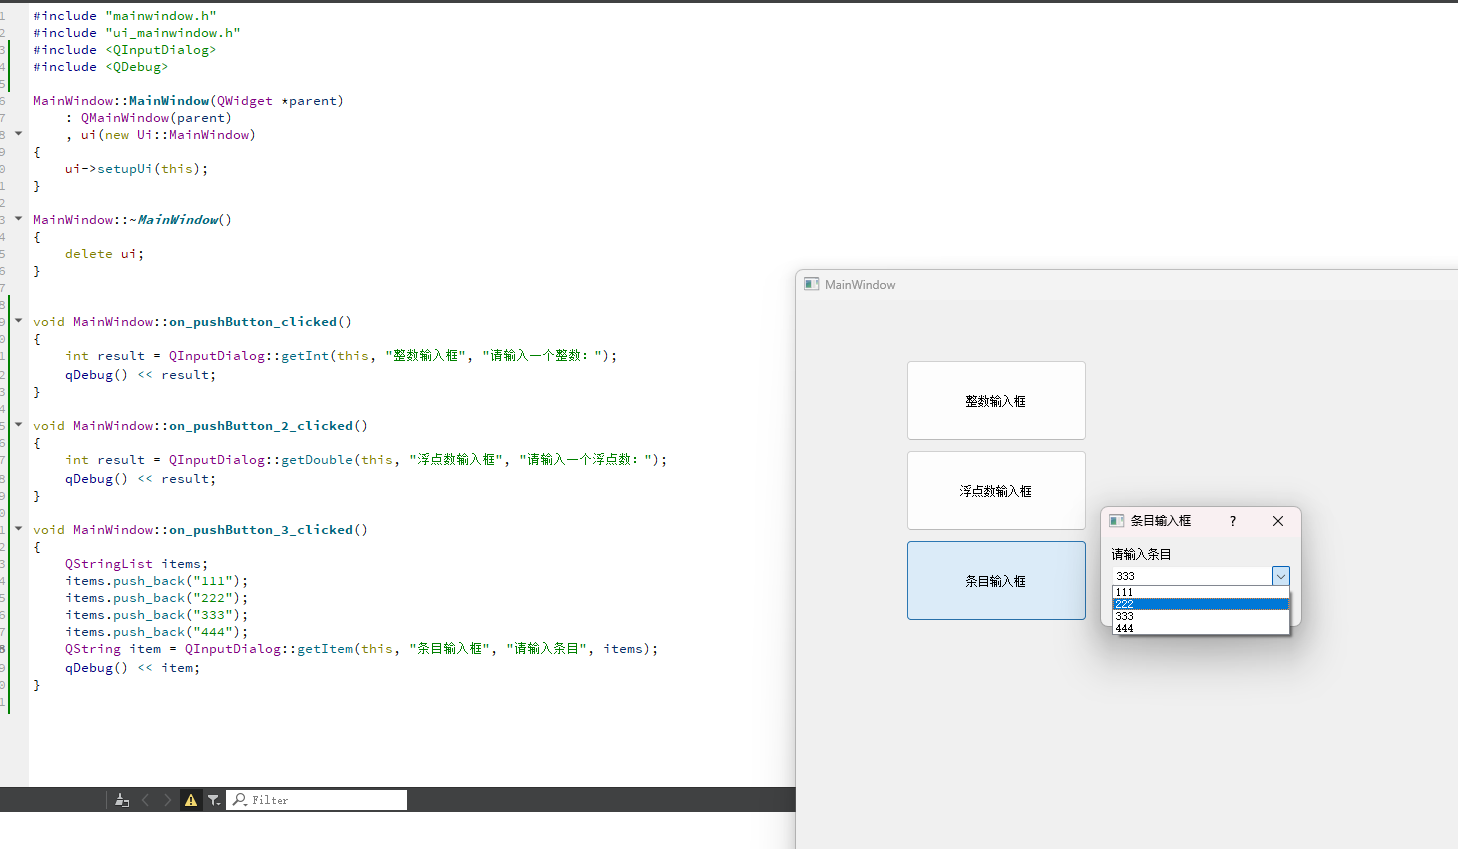Click inside the Filter input field
This screenshot has width=1458, height=849.
coord(320,799)
